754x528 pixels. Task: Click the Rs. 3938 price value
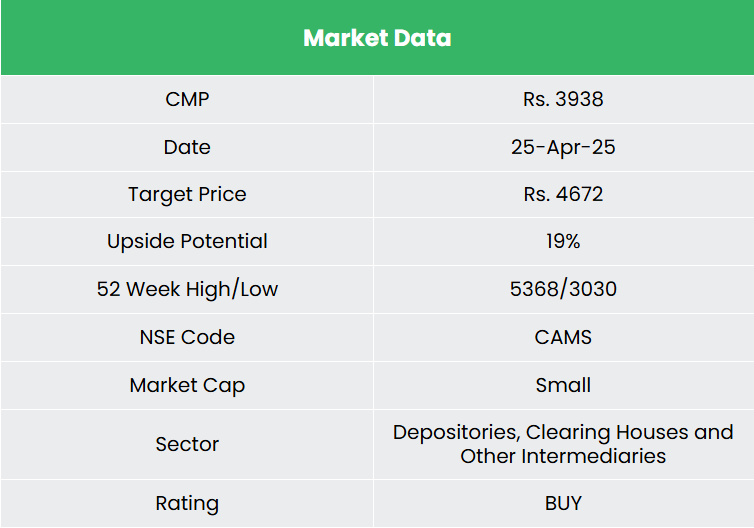point(563,99)
